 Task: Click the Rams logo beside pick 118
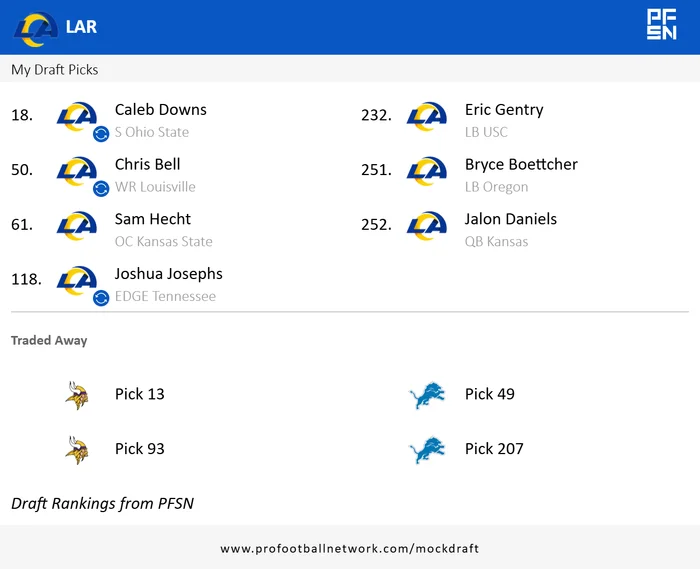77,281
